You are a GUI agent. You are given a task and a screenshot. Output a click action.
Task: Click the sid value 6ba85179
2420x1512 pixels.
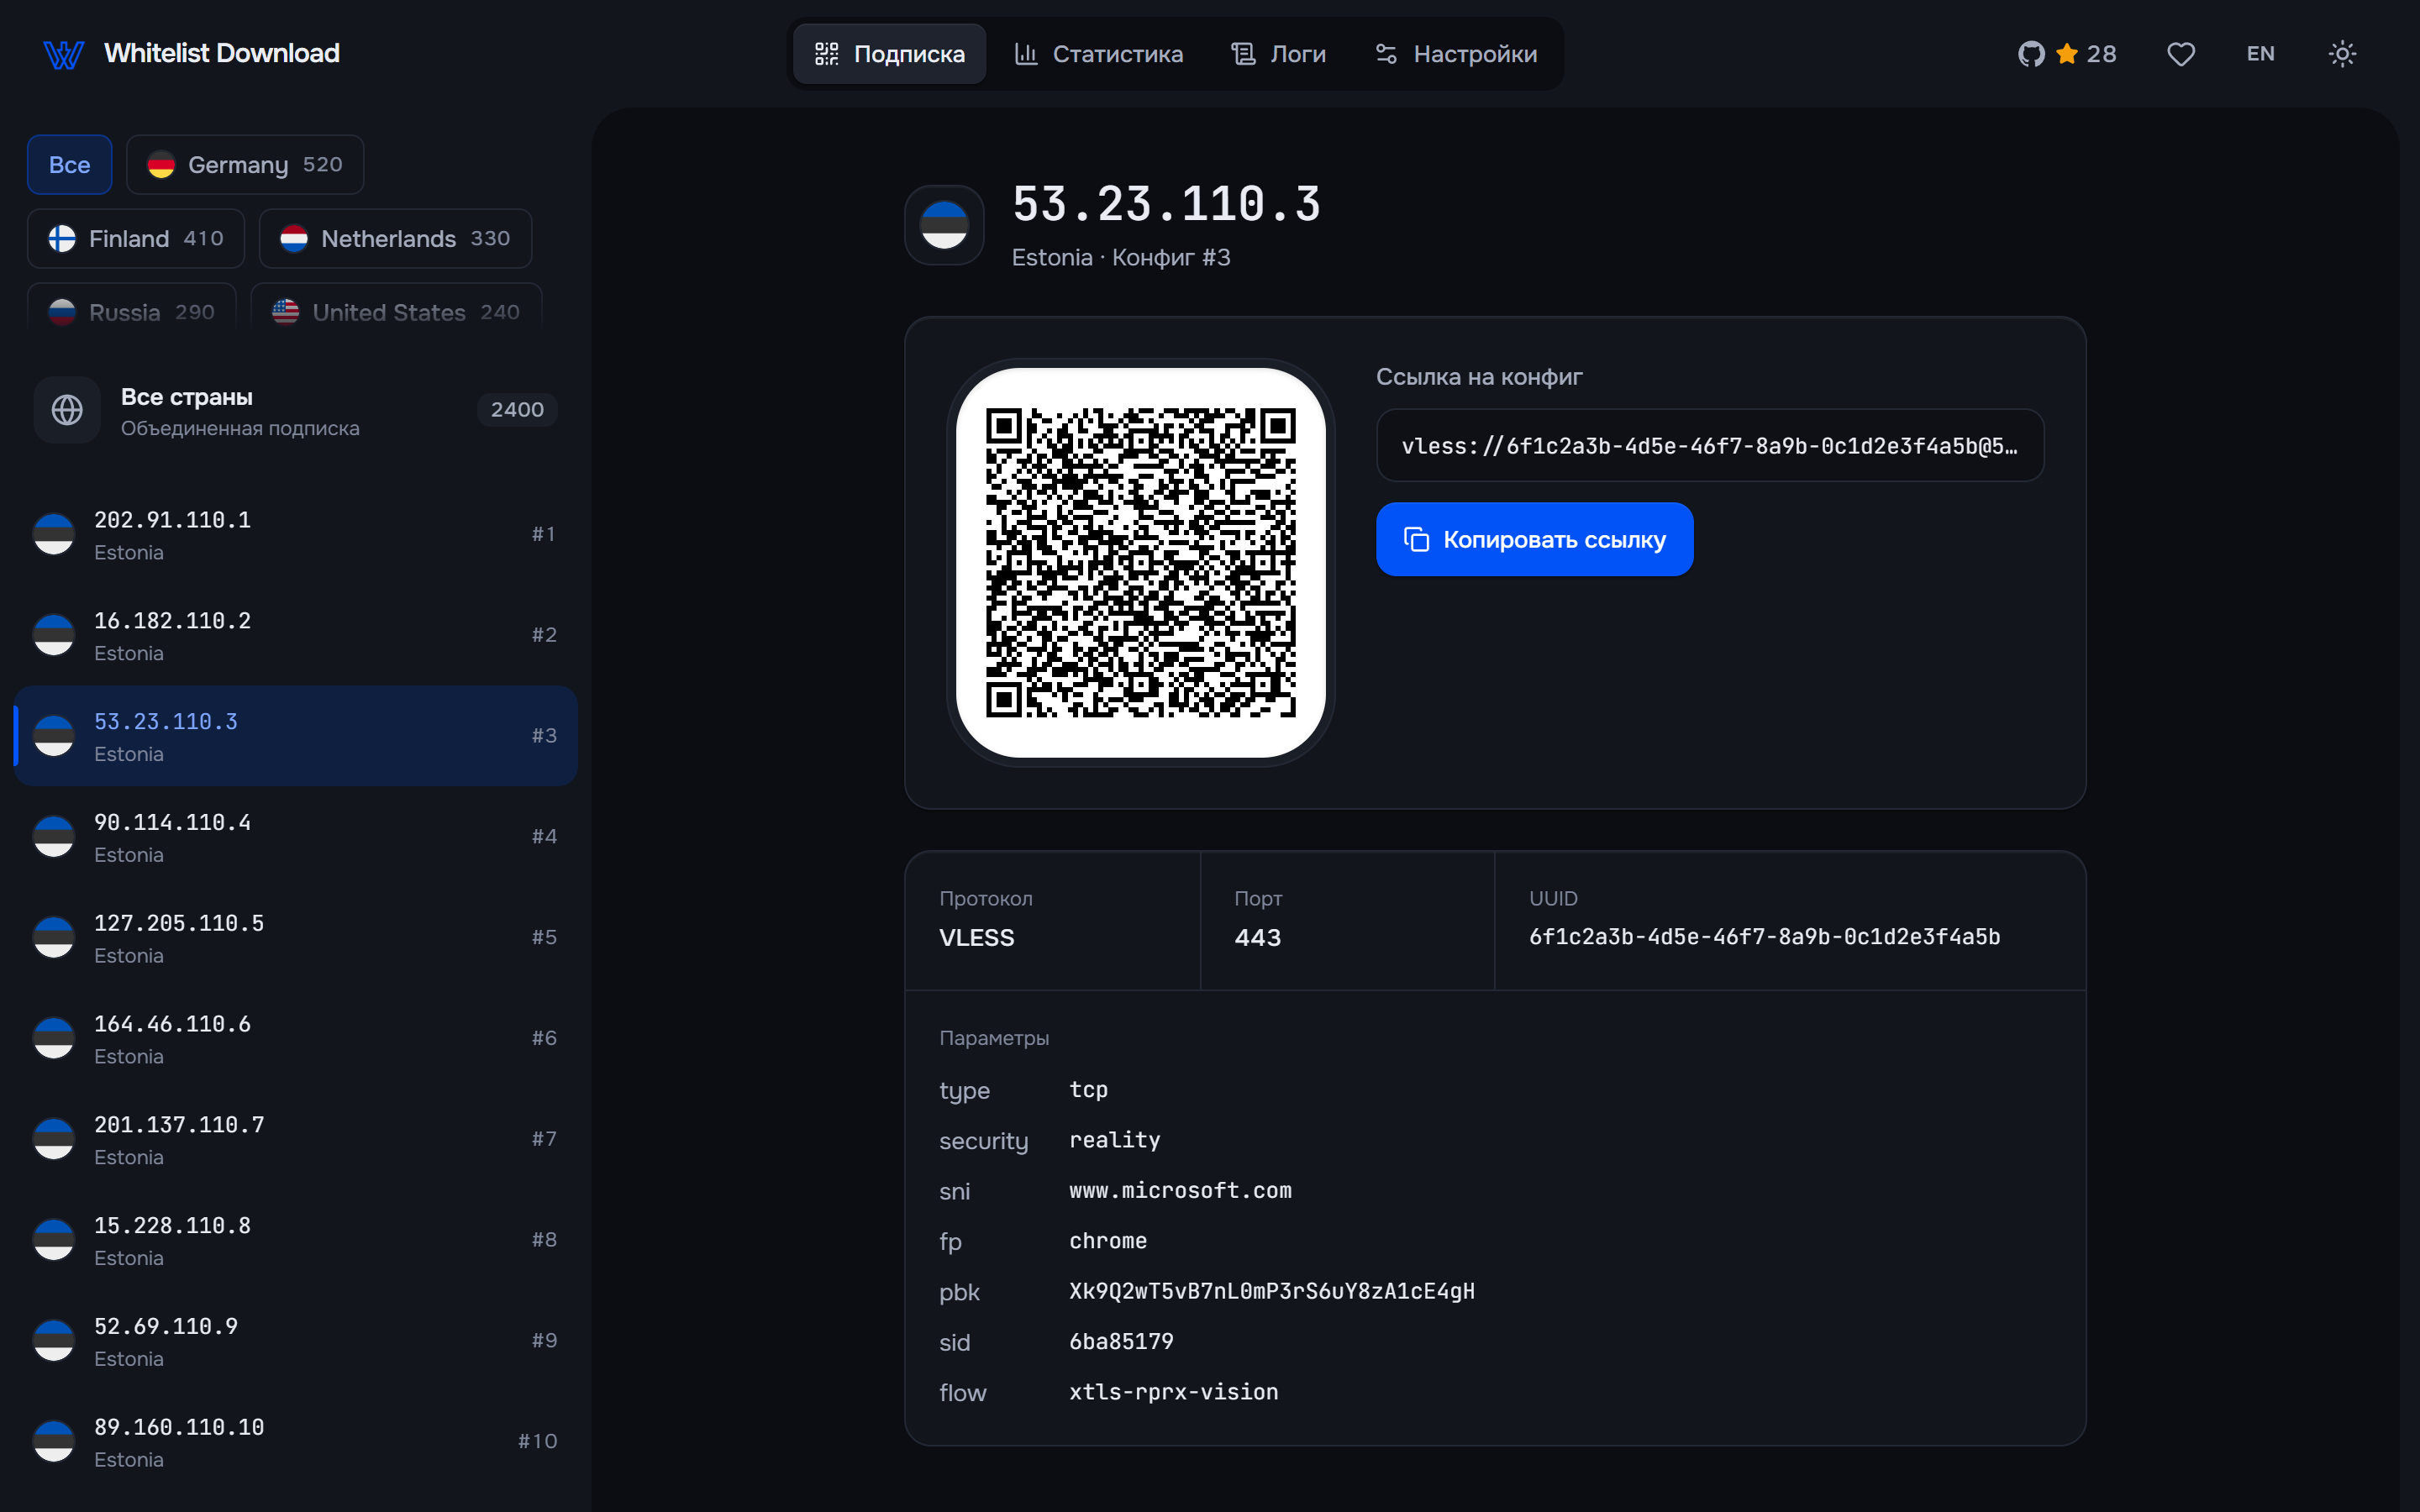[x=1121, y=1342]
